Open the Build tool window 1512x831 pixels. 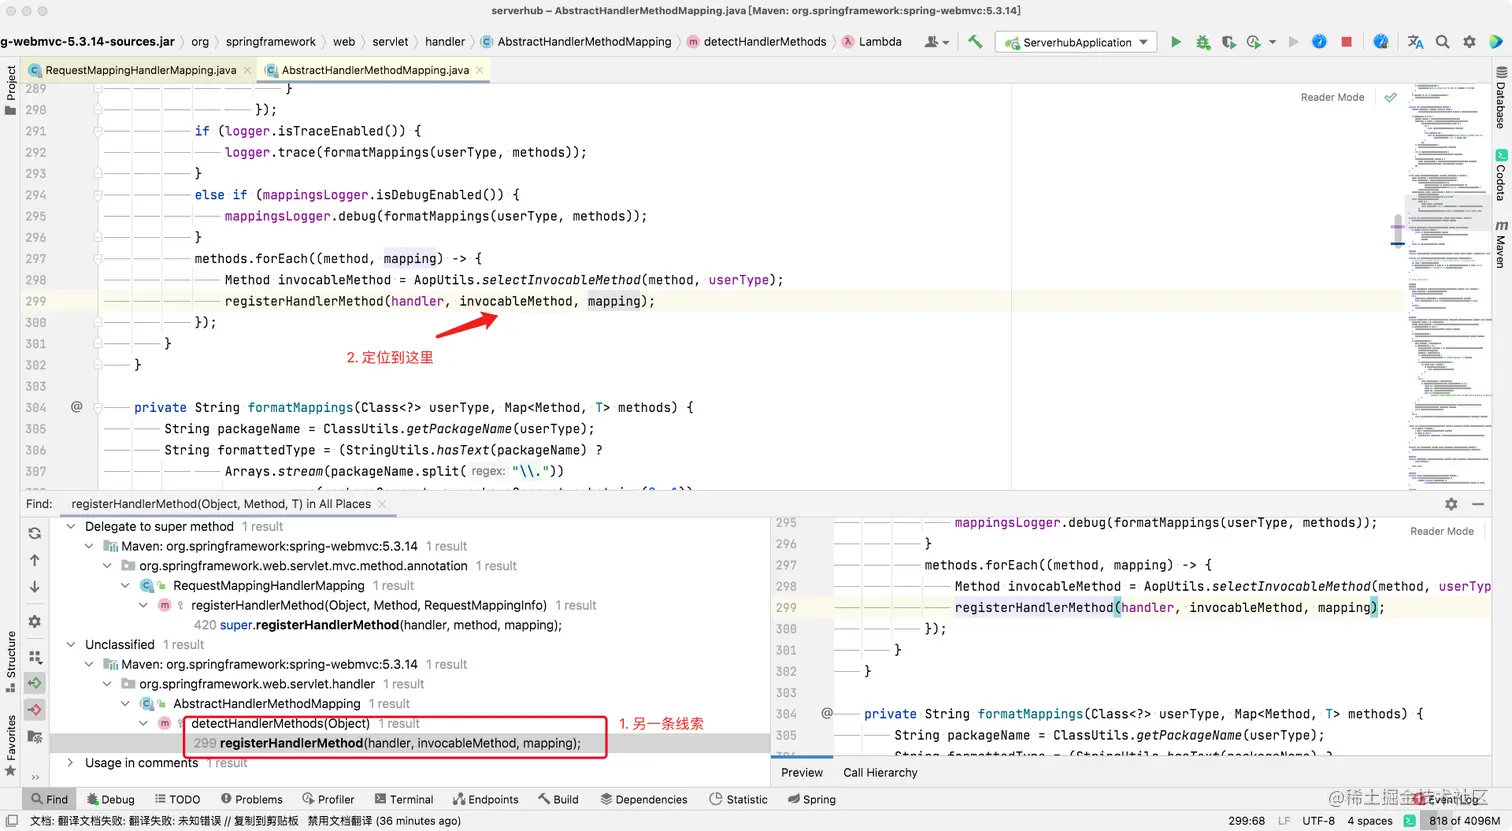(558, 799)
